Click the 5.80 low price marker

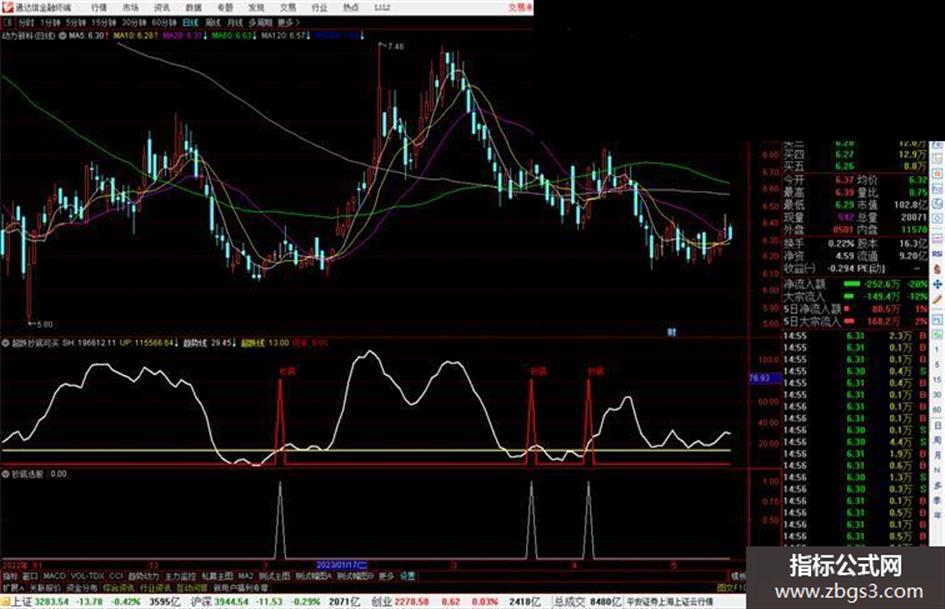point(44,324)
